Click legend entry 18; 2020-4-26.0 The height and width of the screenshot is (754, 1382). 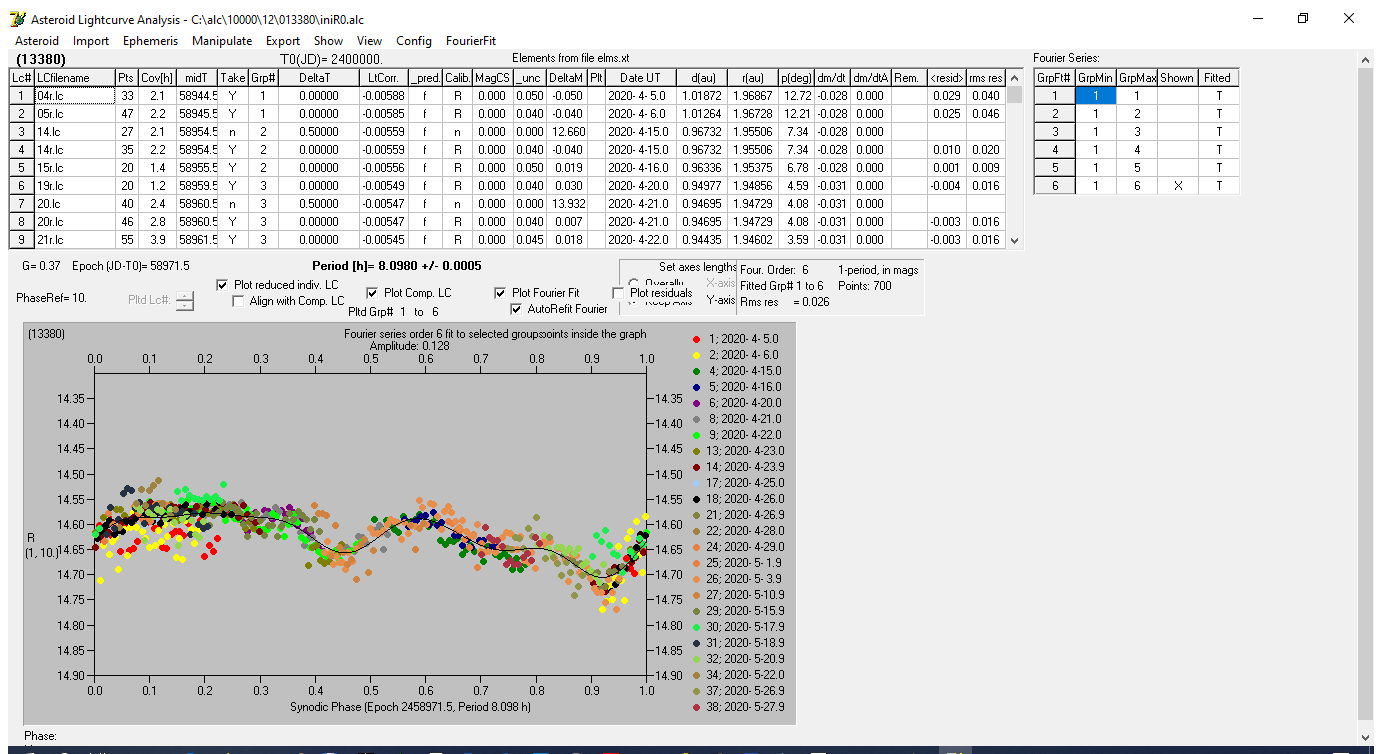point(745,499)
